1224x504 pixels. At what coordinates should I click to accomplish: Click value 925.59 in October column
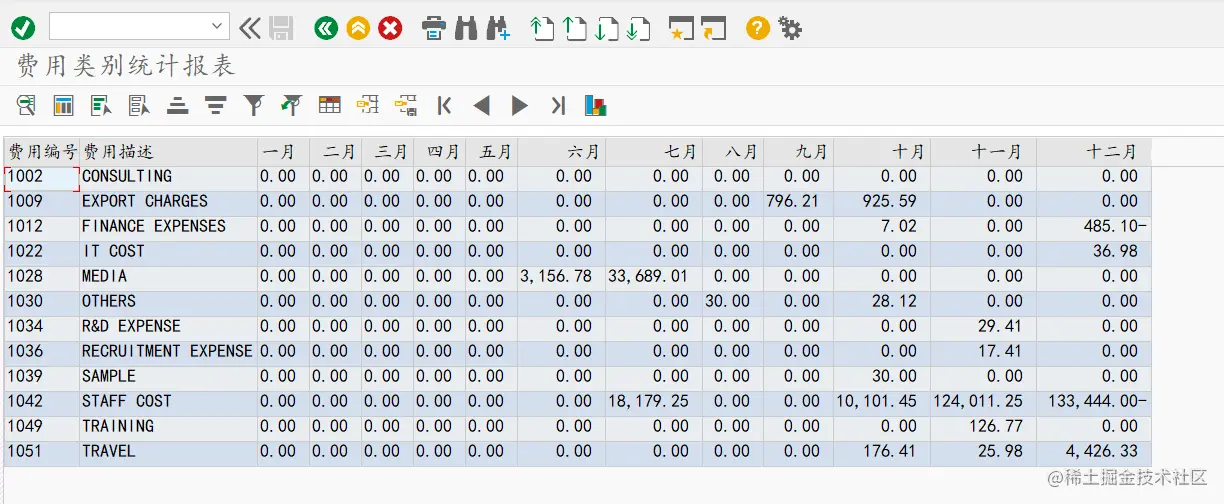click(x=888, y=202)
